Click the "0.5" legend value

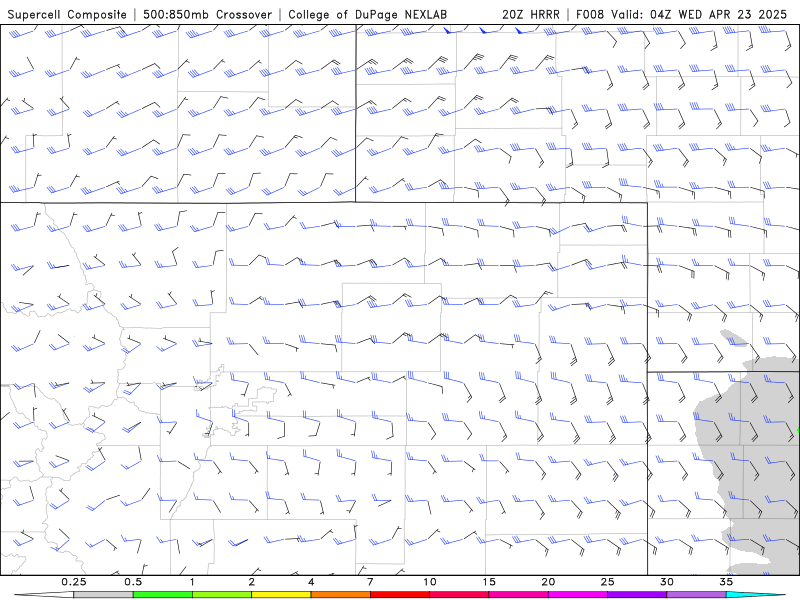tap(133, 582)
